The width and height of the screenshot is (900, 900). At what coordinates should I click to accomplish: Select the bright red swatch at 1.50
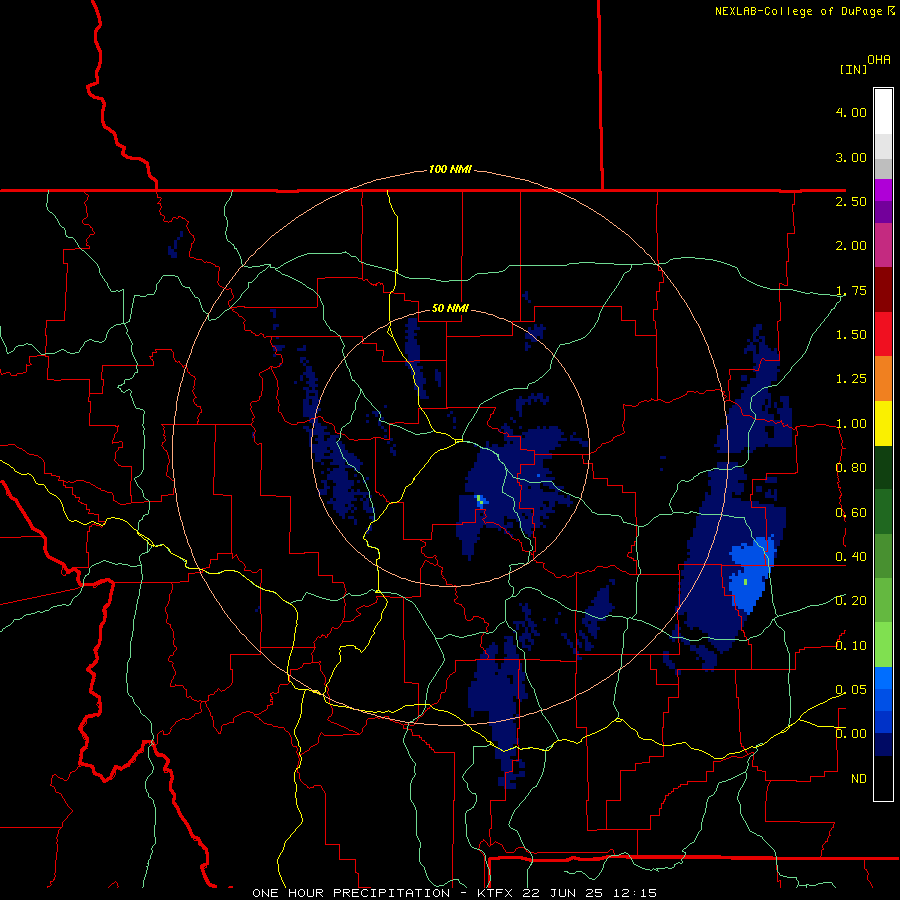883,334
